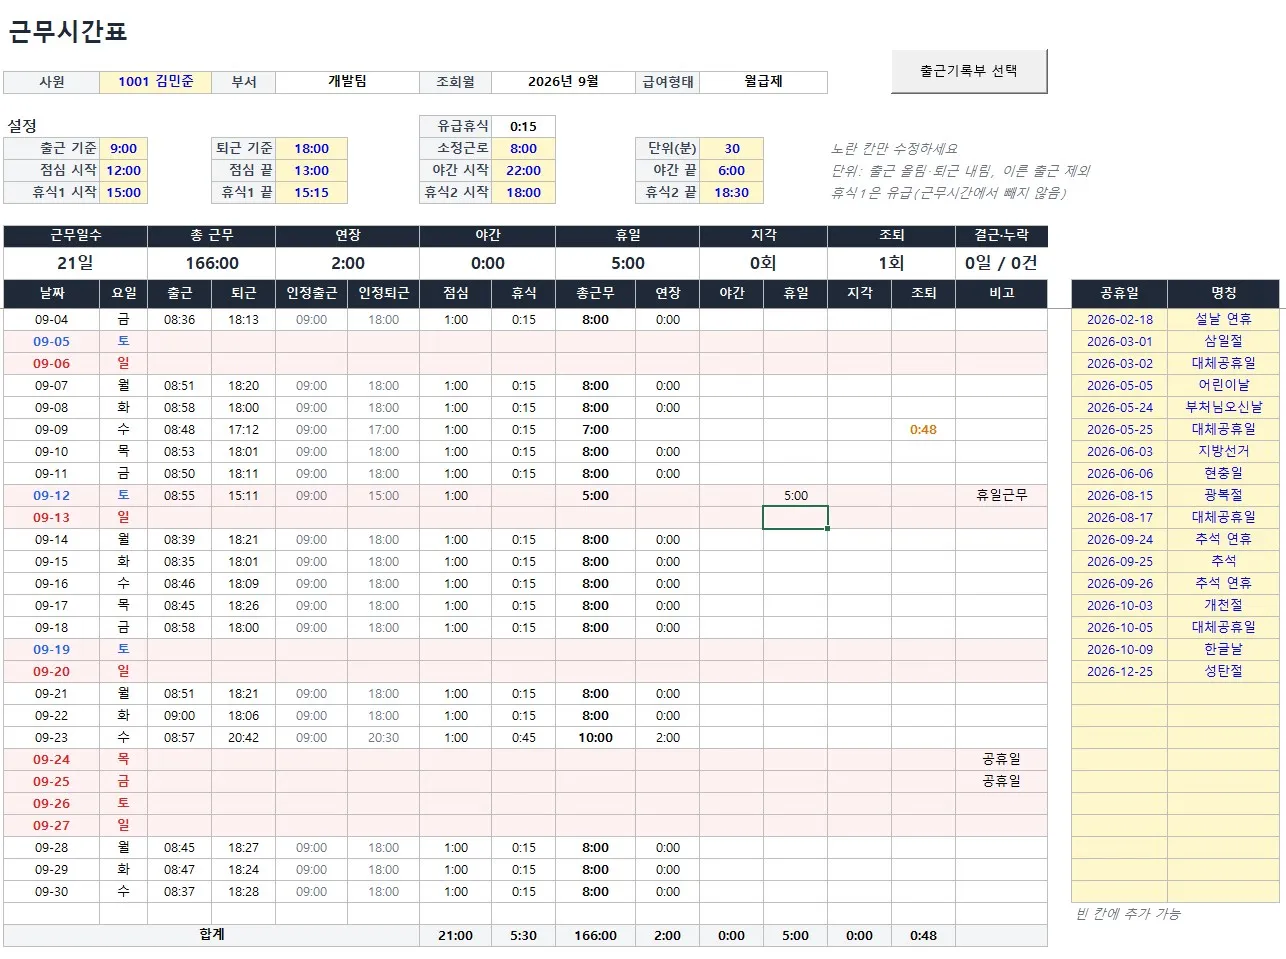Screen dimensions: 1286x959
Task: Select the 급여형태 value 월급제
Action: click(x=763, y=82)
